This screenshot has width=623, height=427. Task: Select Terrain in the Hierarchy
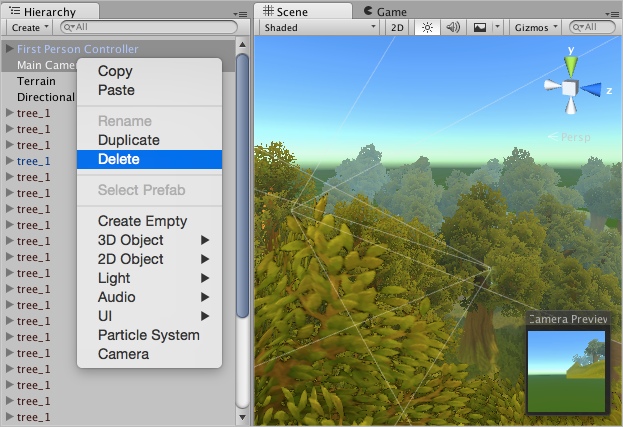[36, 81]
